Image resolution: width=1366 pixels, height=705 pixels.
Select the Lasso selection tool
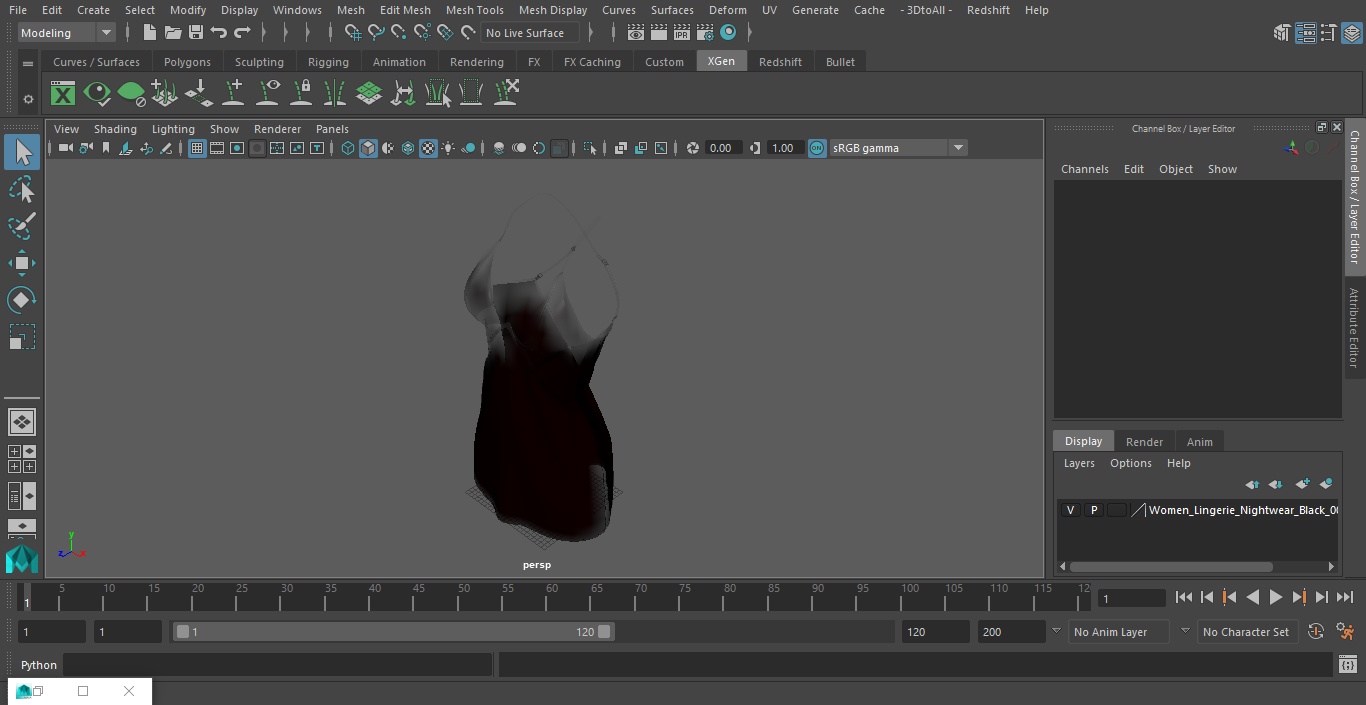[22, 190]
